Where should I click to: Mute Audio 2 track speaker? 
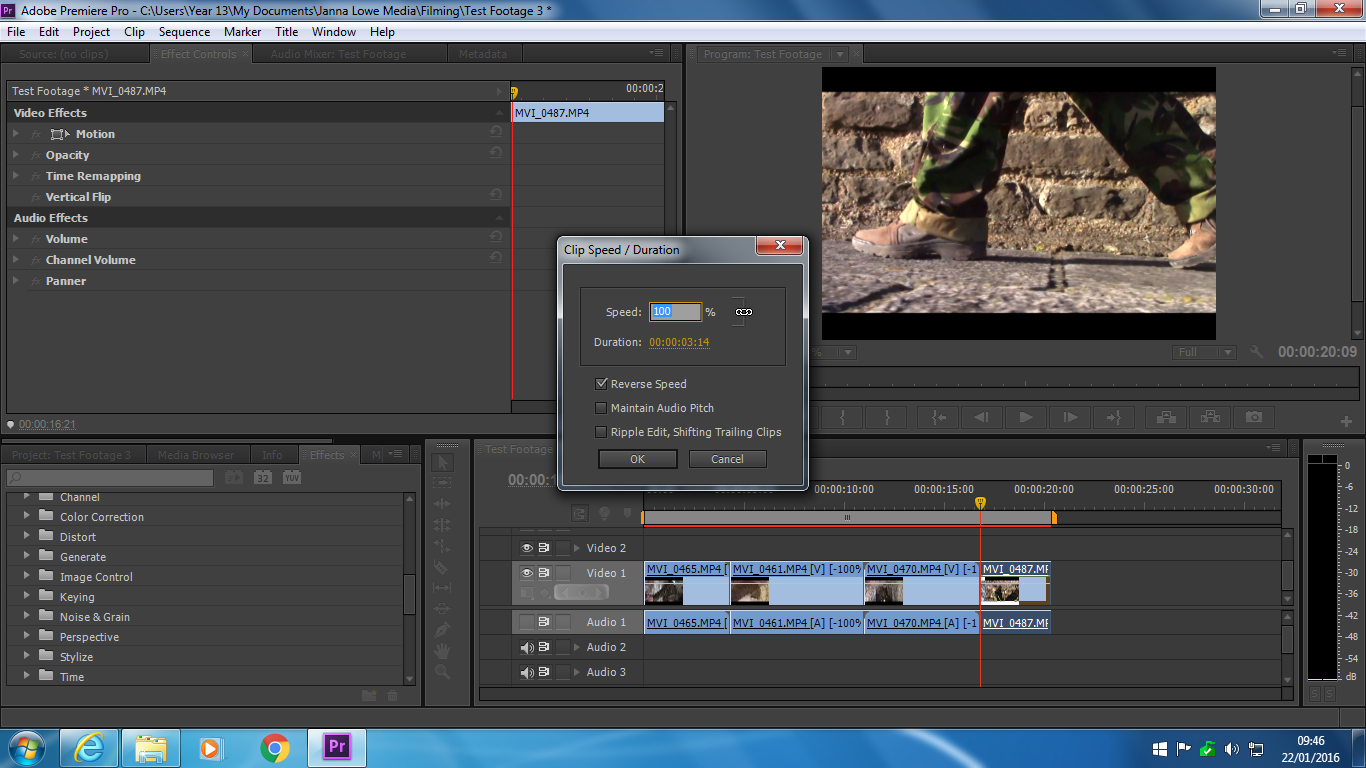pyautogui.click(x=527, y=647)
